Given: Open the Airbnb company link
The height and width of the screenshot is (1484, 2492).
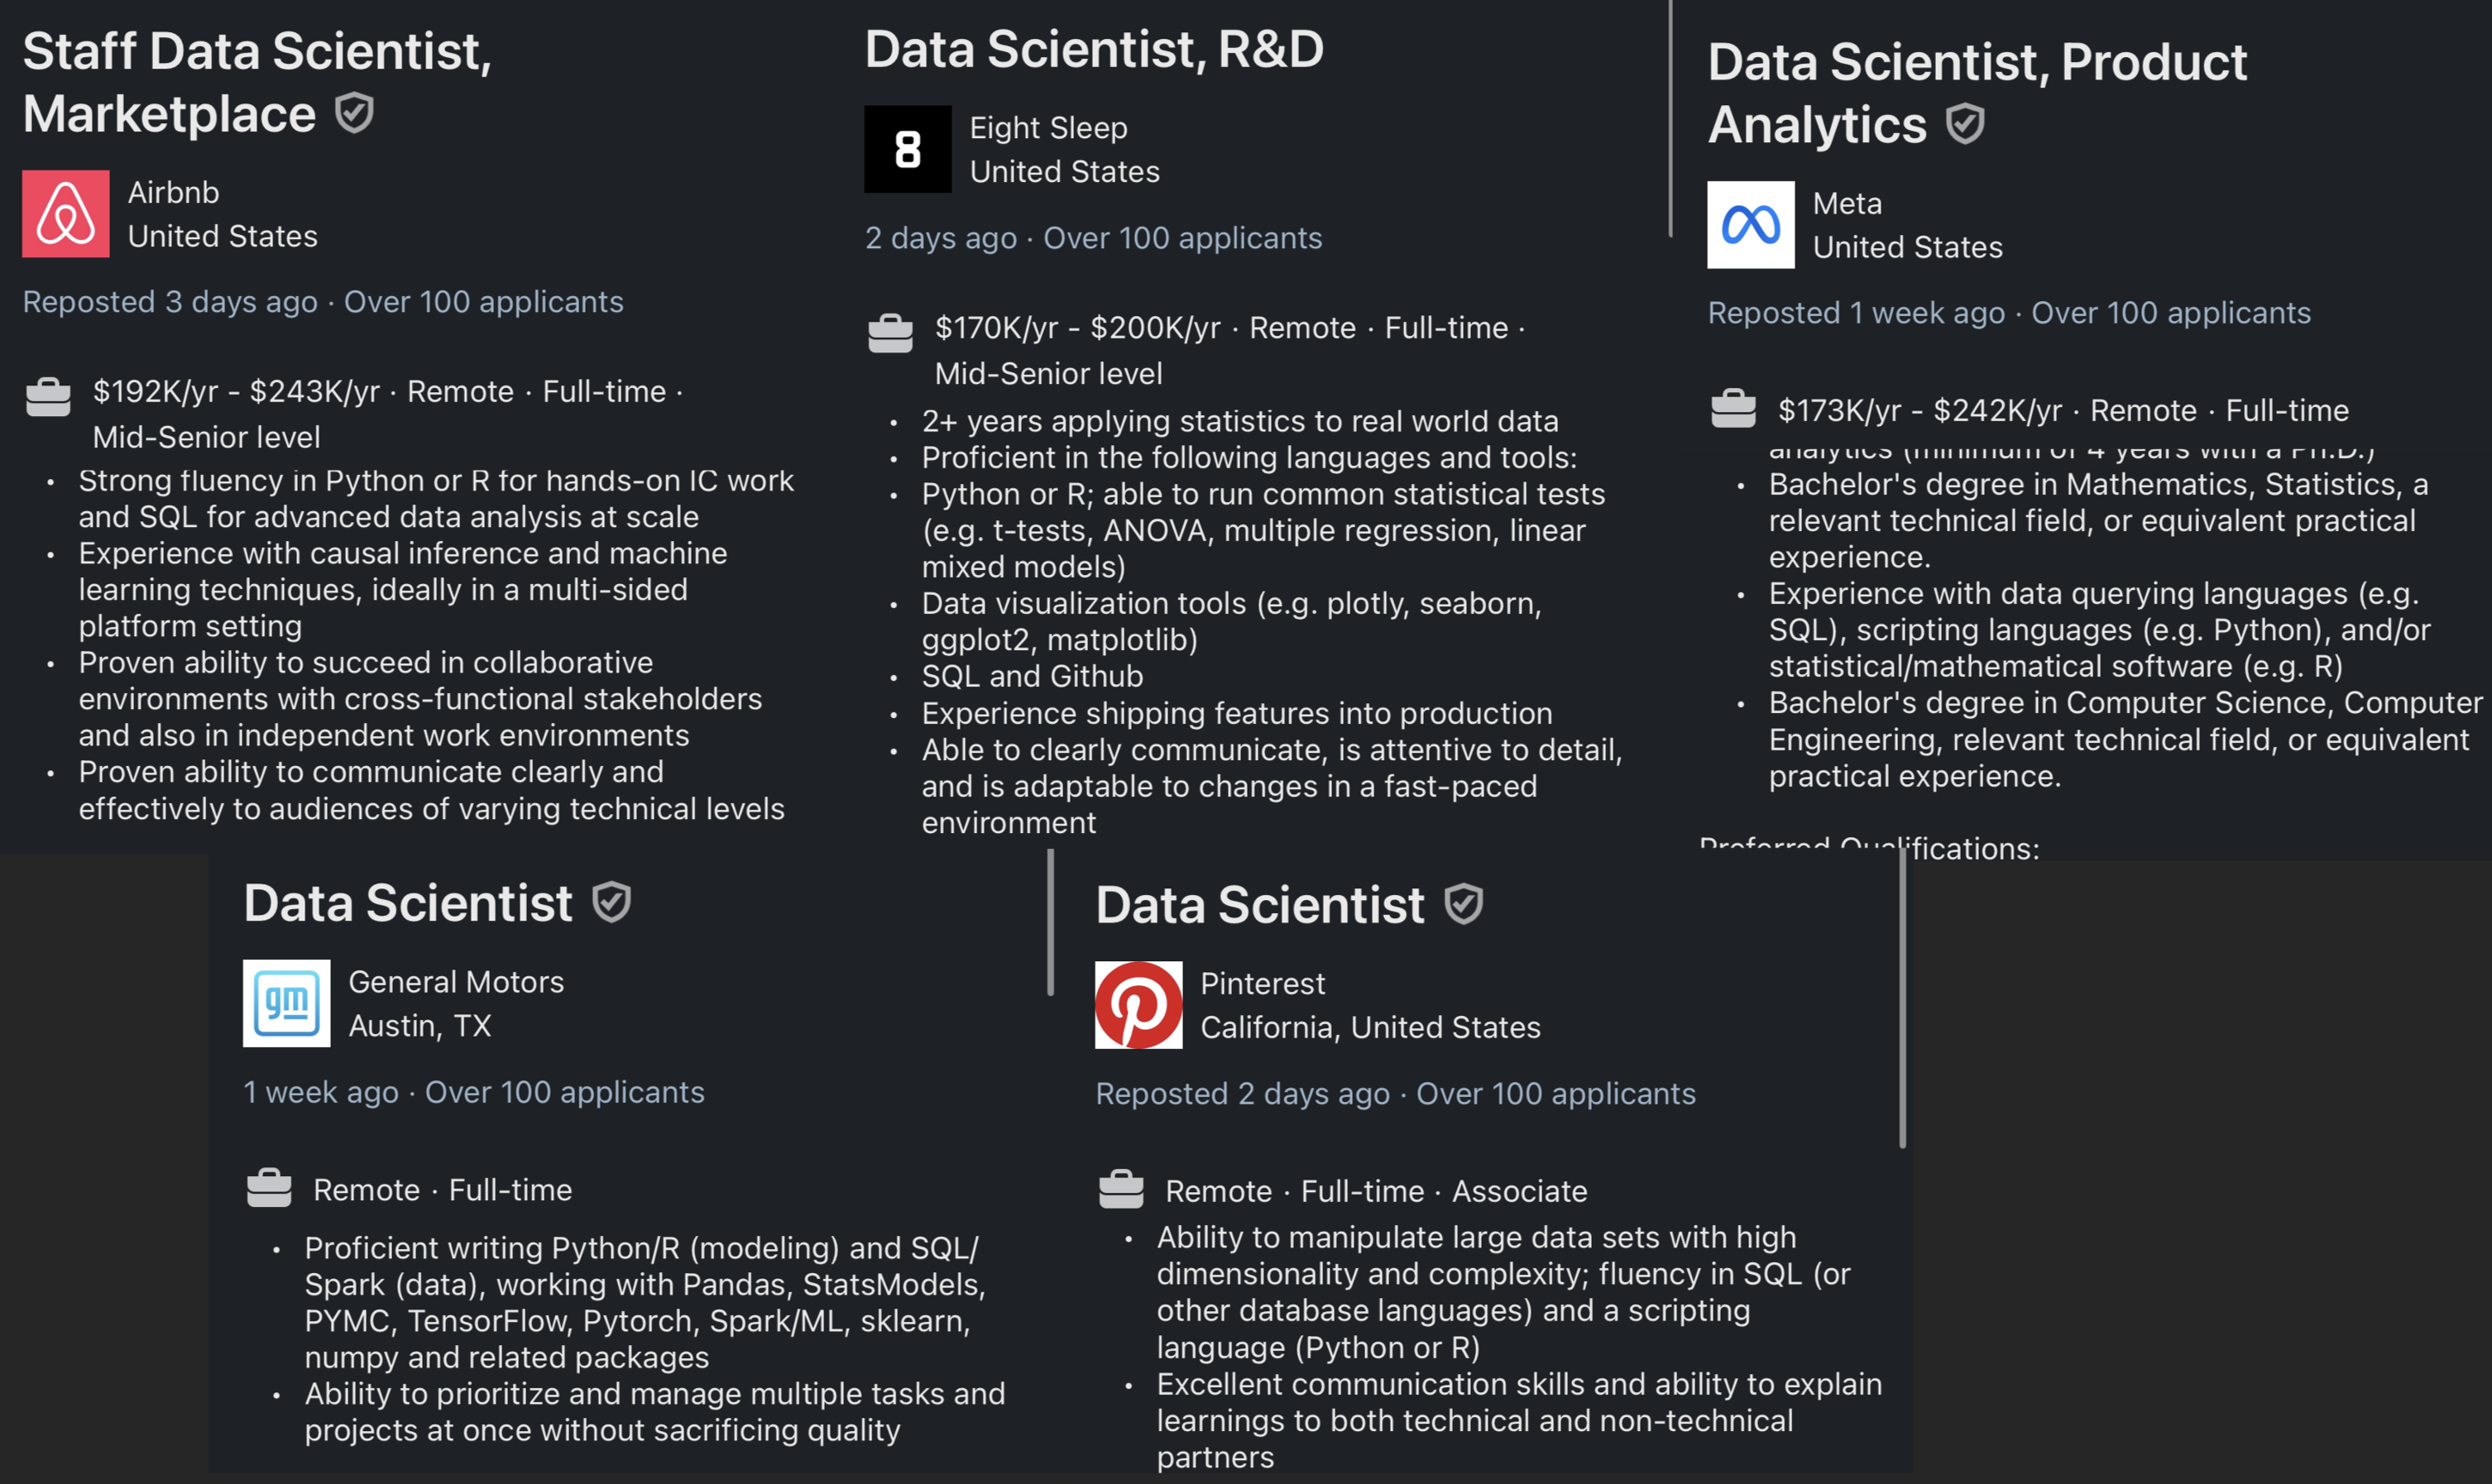Looking at the screenshot, I should [x=173, y=192].
